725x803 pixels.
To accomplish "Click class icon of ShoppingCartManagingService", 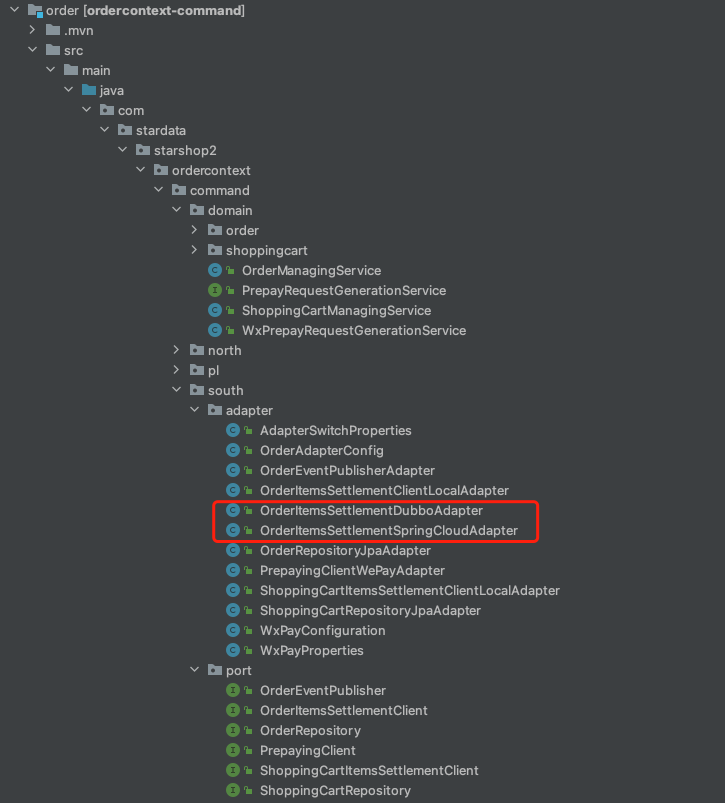I will coord(215,310).
